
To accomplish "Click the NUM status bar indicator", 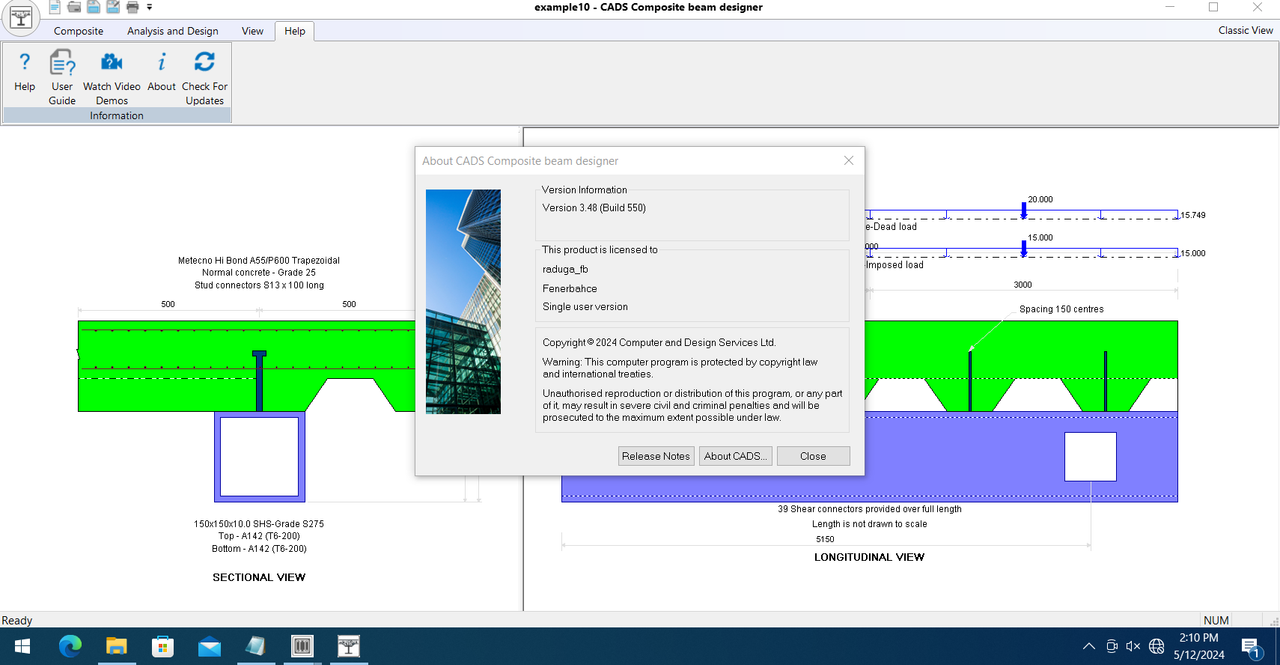I will [x=1216, y=621].
